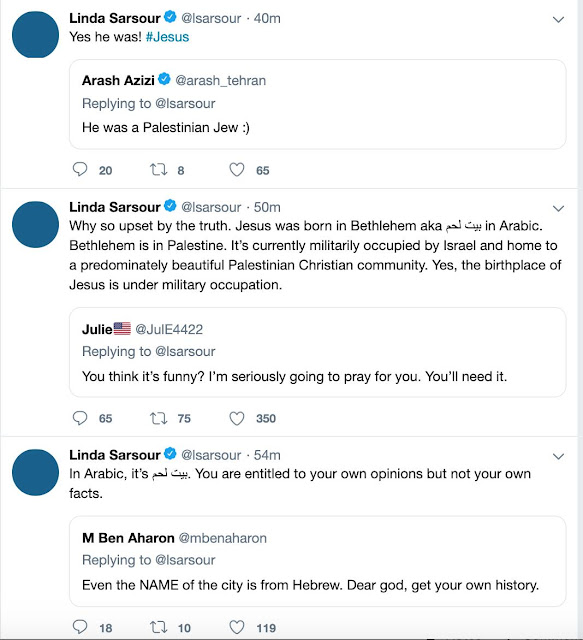Retweet the tweet with 10 retweets

pos(158,627)
